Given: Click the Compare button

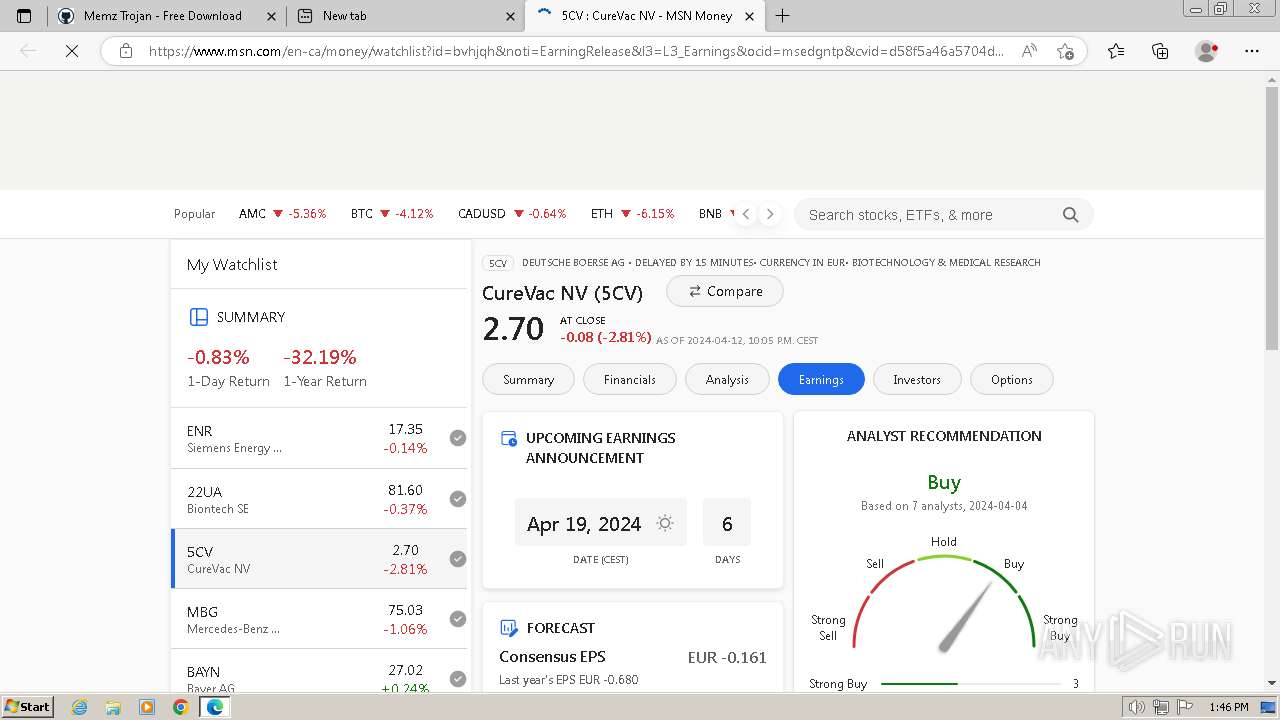Looking at the screenshot, I should 725,291.
